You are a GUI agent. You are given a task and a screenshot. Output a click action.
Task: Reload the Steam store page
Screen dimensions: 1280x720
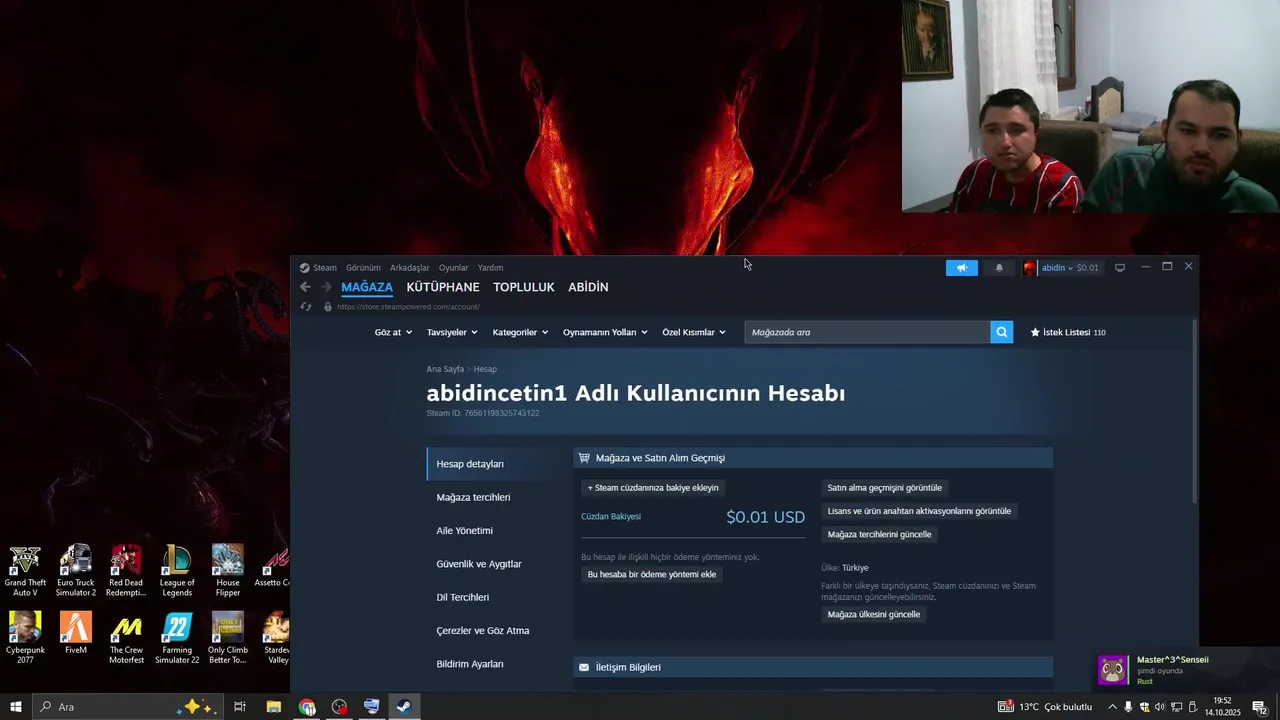pos(306,307)
